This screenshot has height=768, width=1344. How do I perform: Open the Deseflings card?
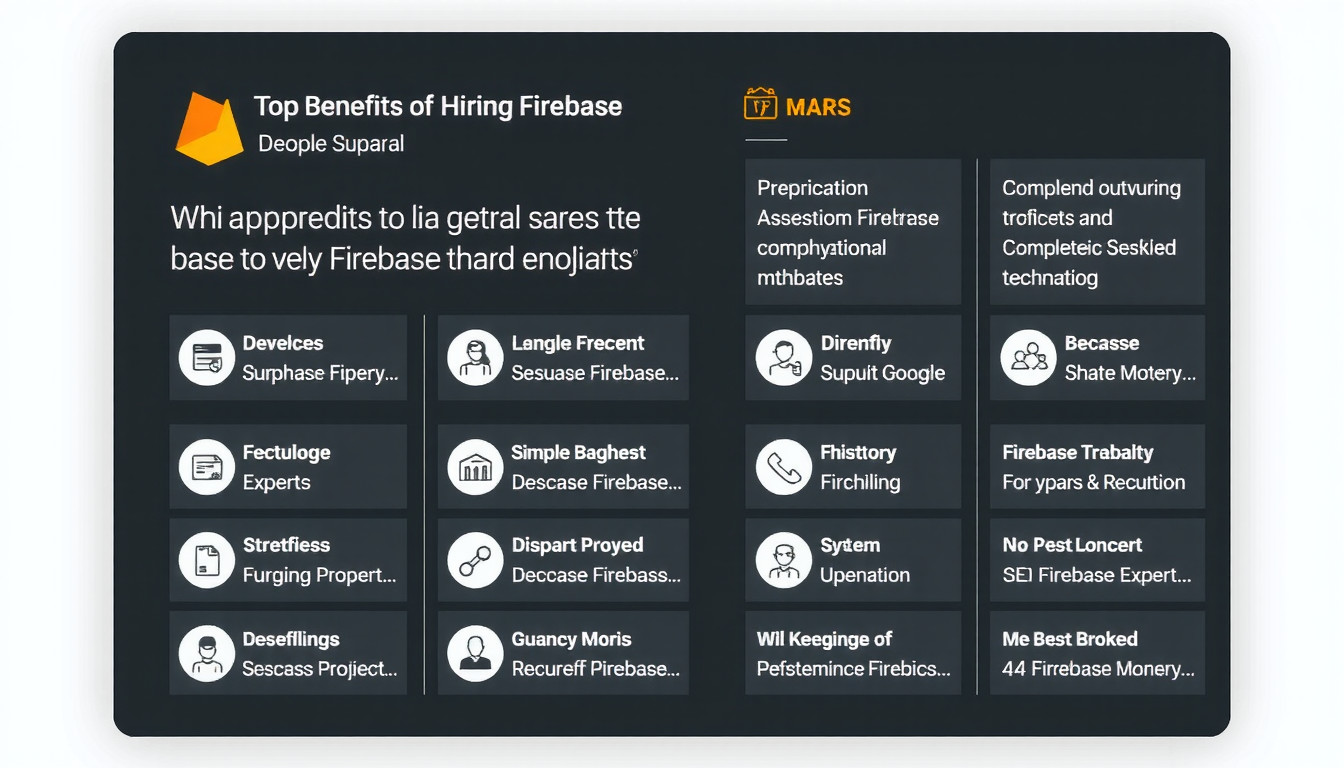288,653
